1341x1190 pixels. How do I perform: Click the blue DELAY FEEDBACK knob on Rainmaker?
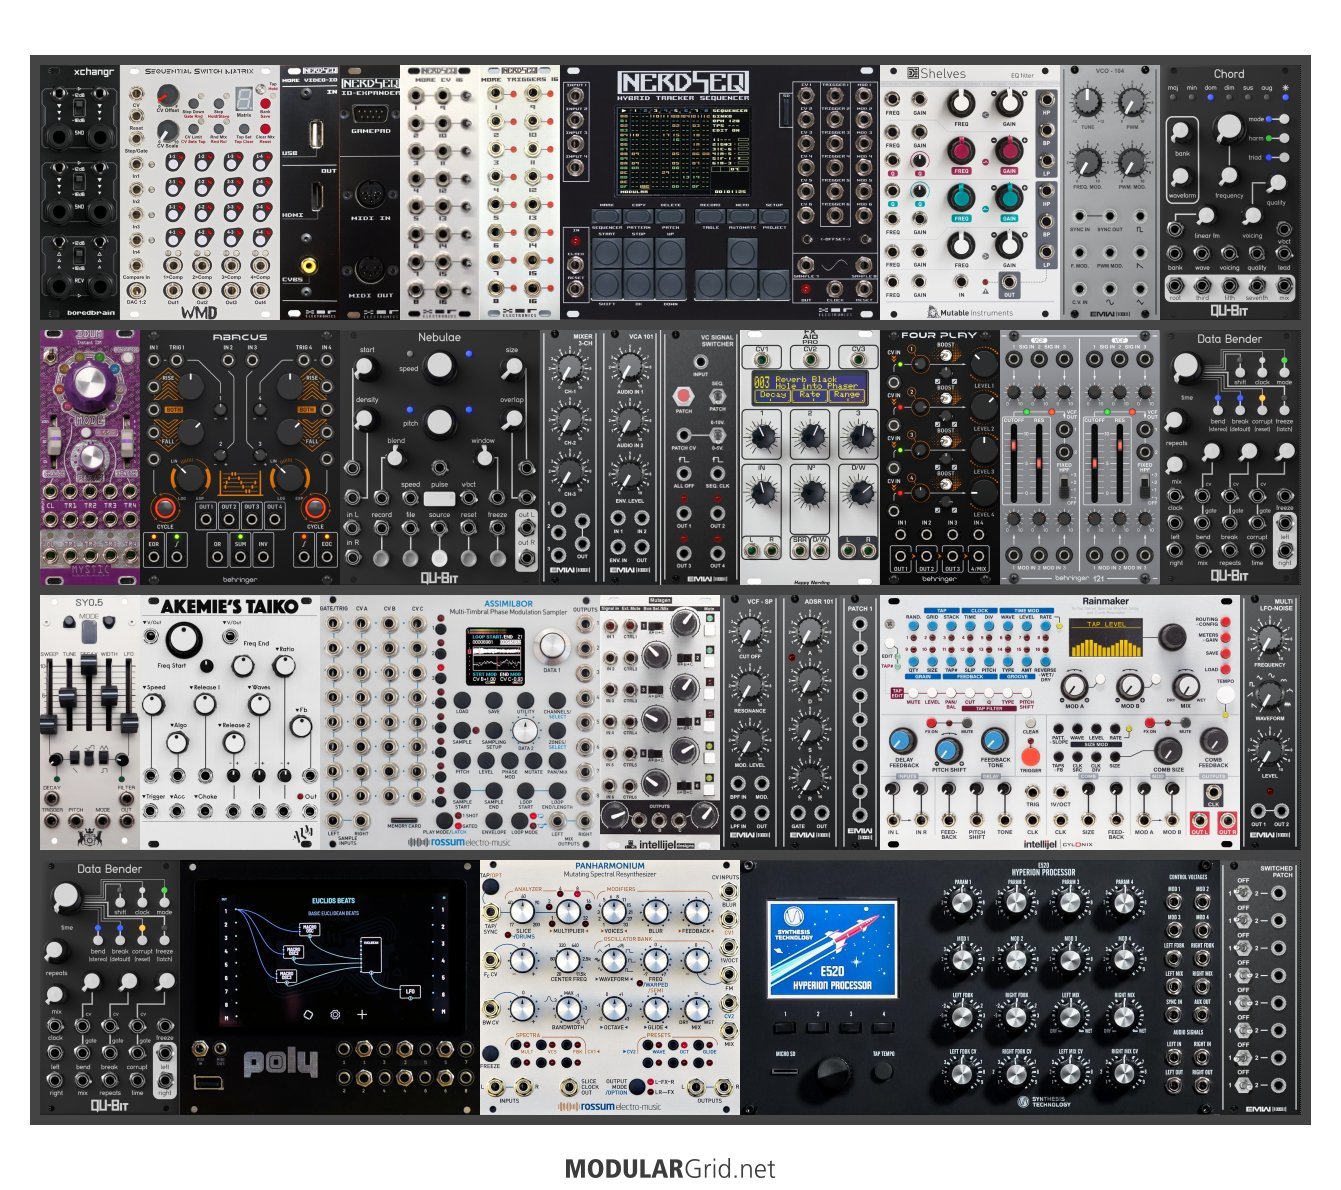coord(904,740)
